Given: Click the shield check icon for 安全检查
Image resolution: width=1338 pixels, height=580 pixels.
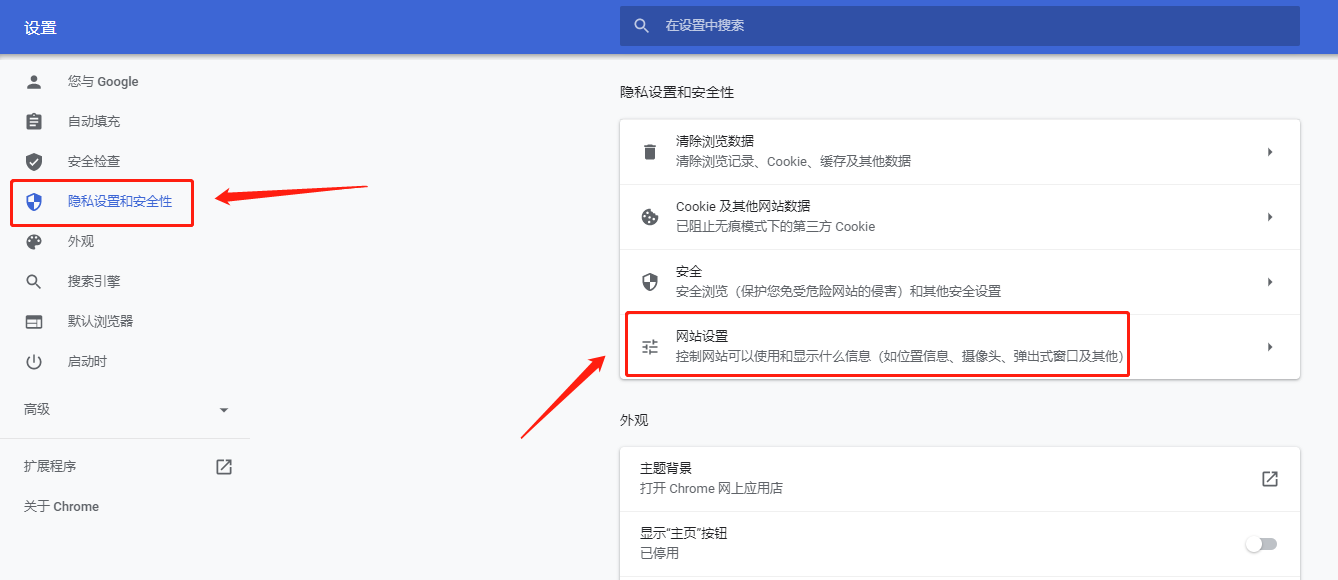Looking at the screenshot, I should click(x=34, y=162).
